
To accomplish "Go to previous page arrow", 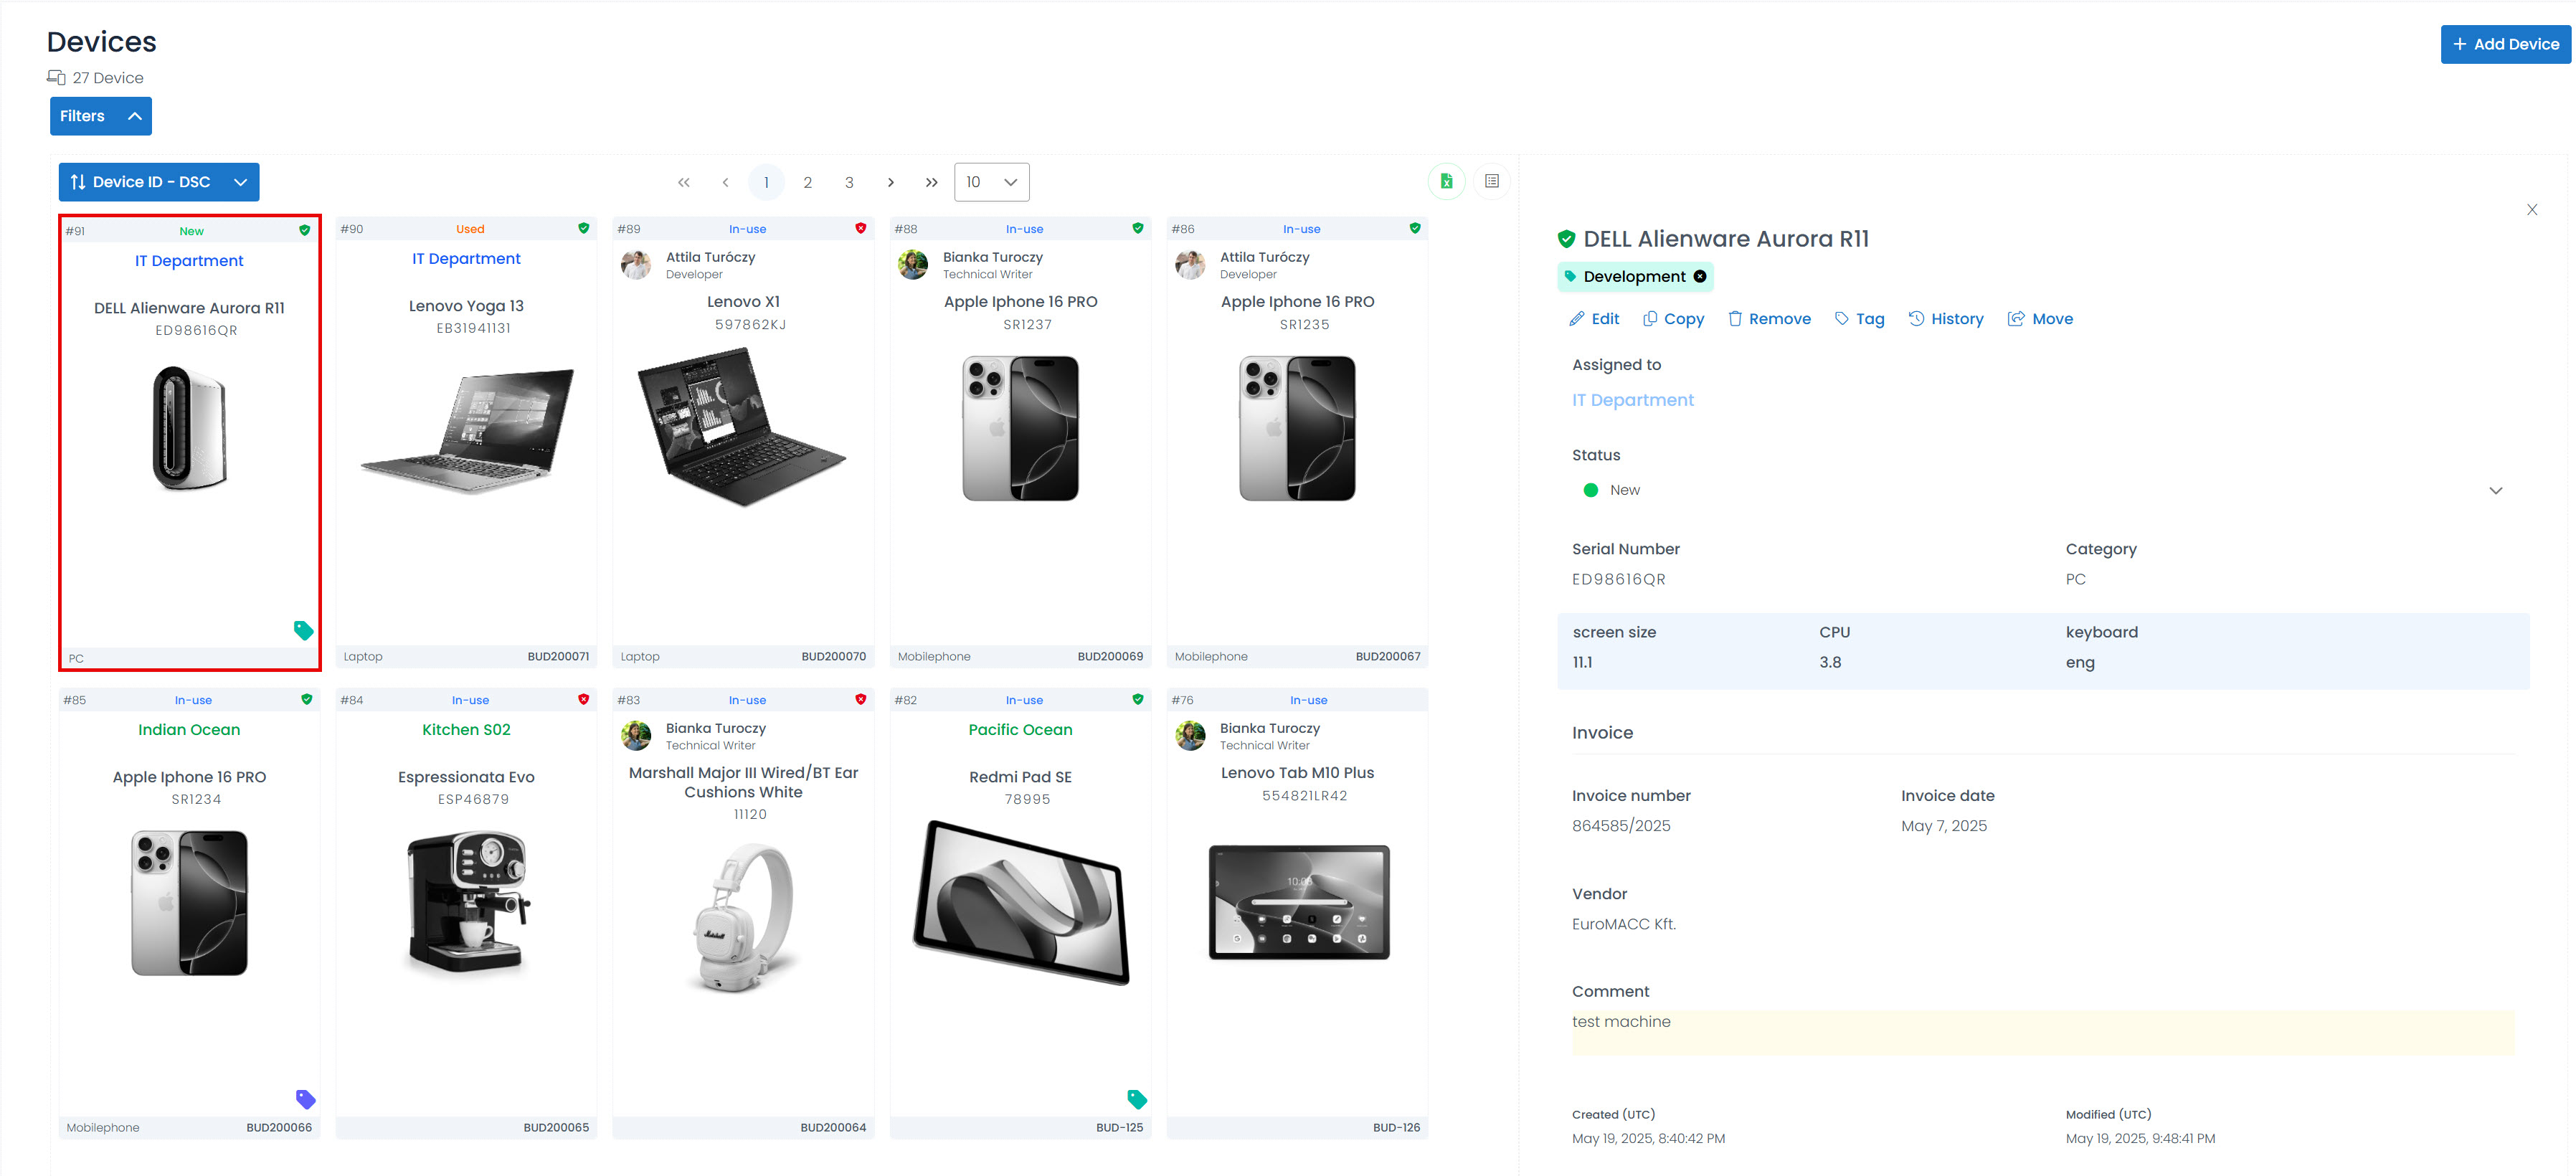I will 725,182.
